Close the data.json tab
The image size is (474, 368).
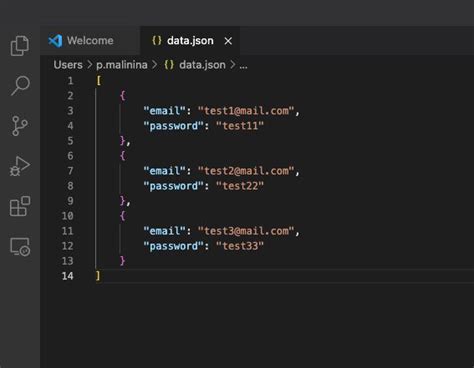pyautogui.click(x=228, y=41)
